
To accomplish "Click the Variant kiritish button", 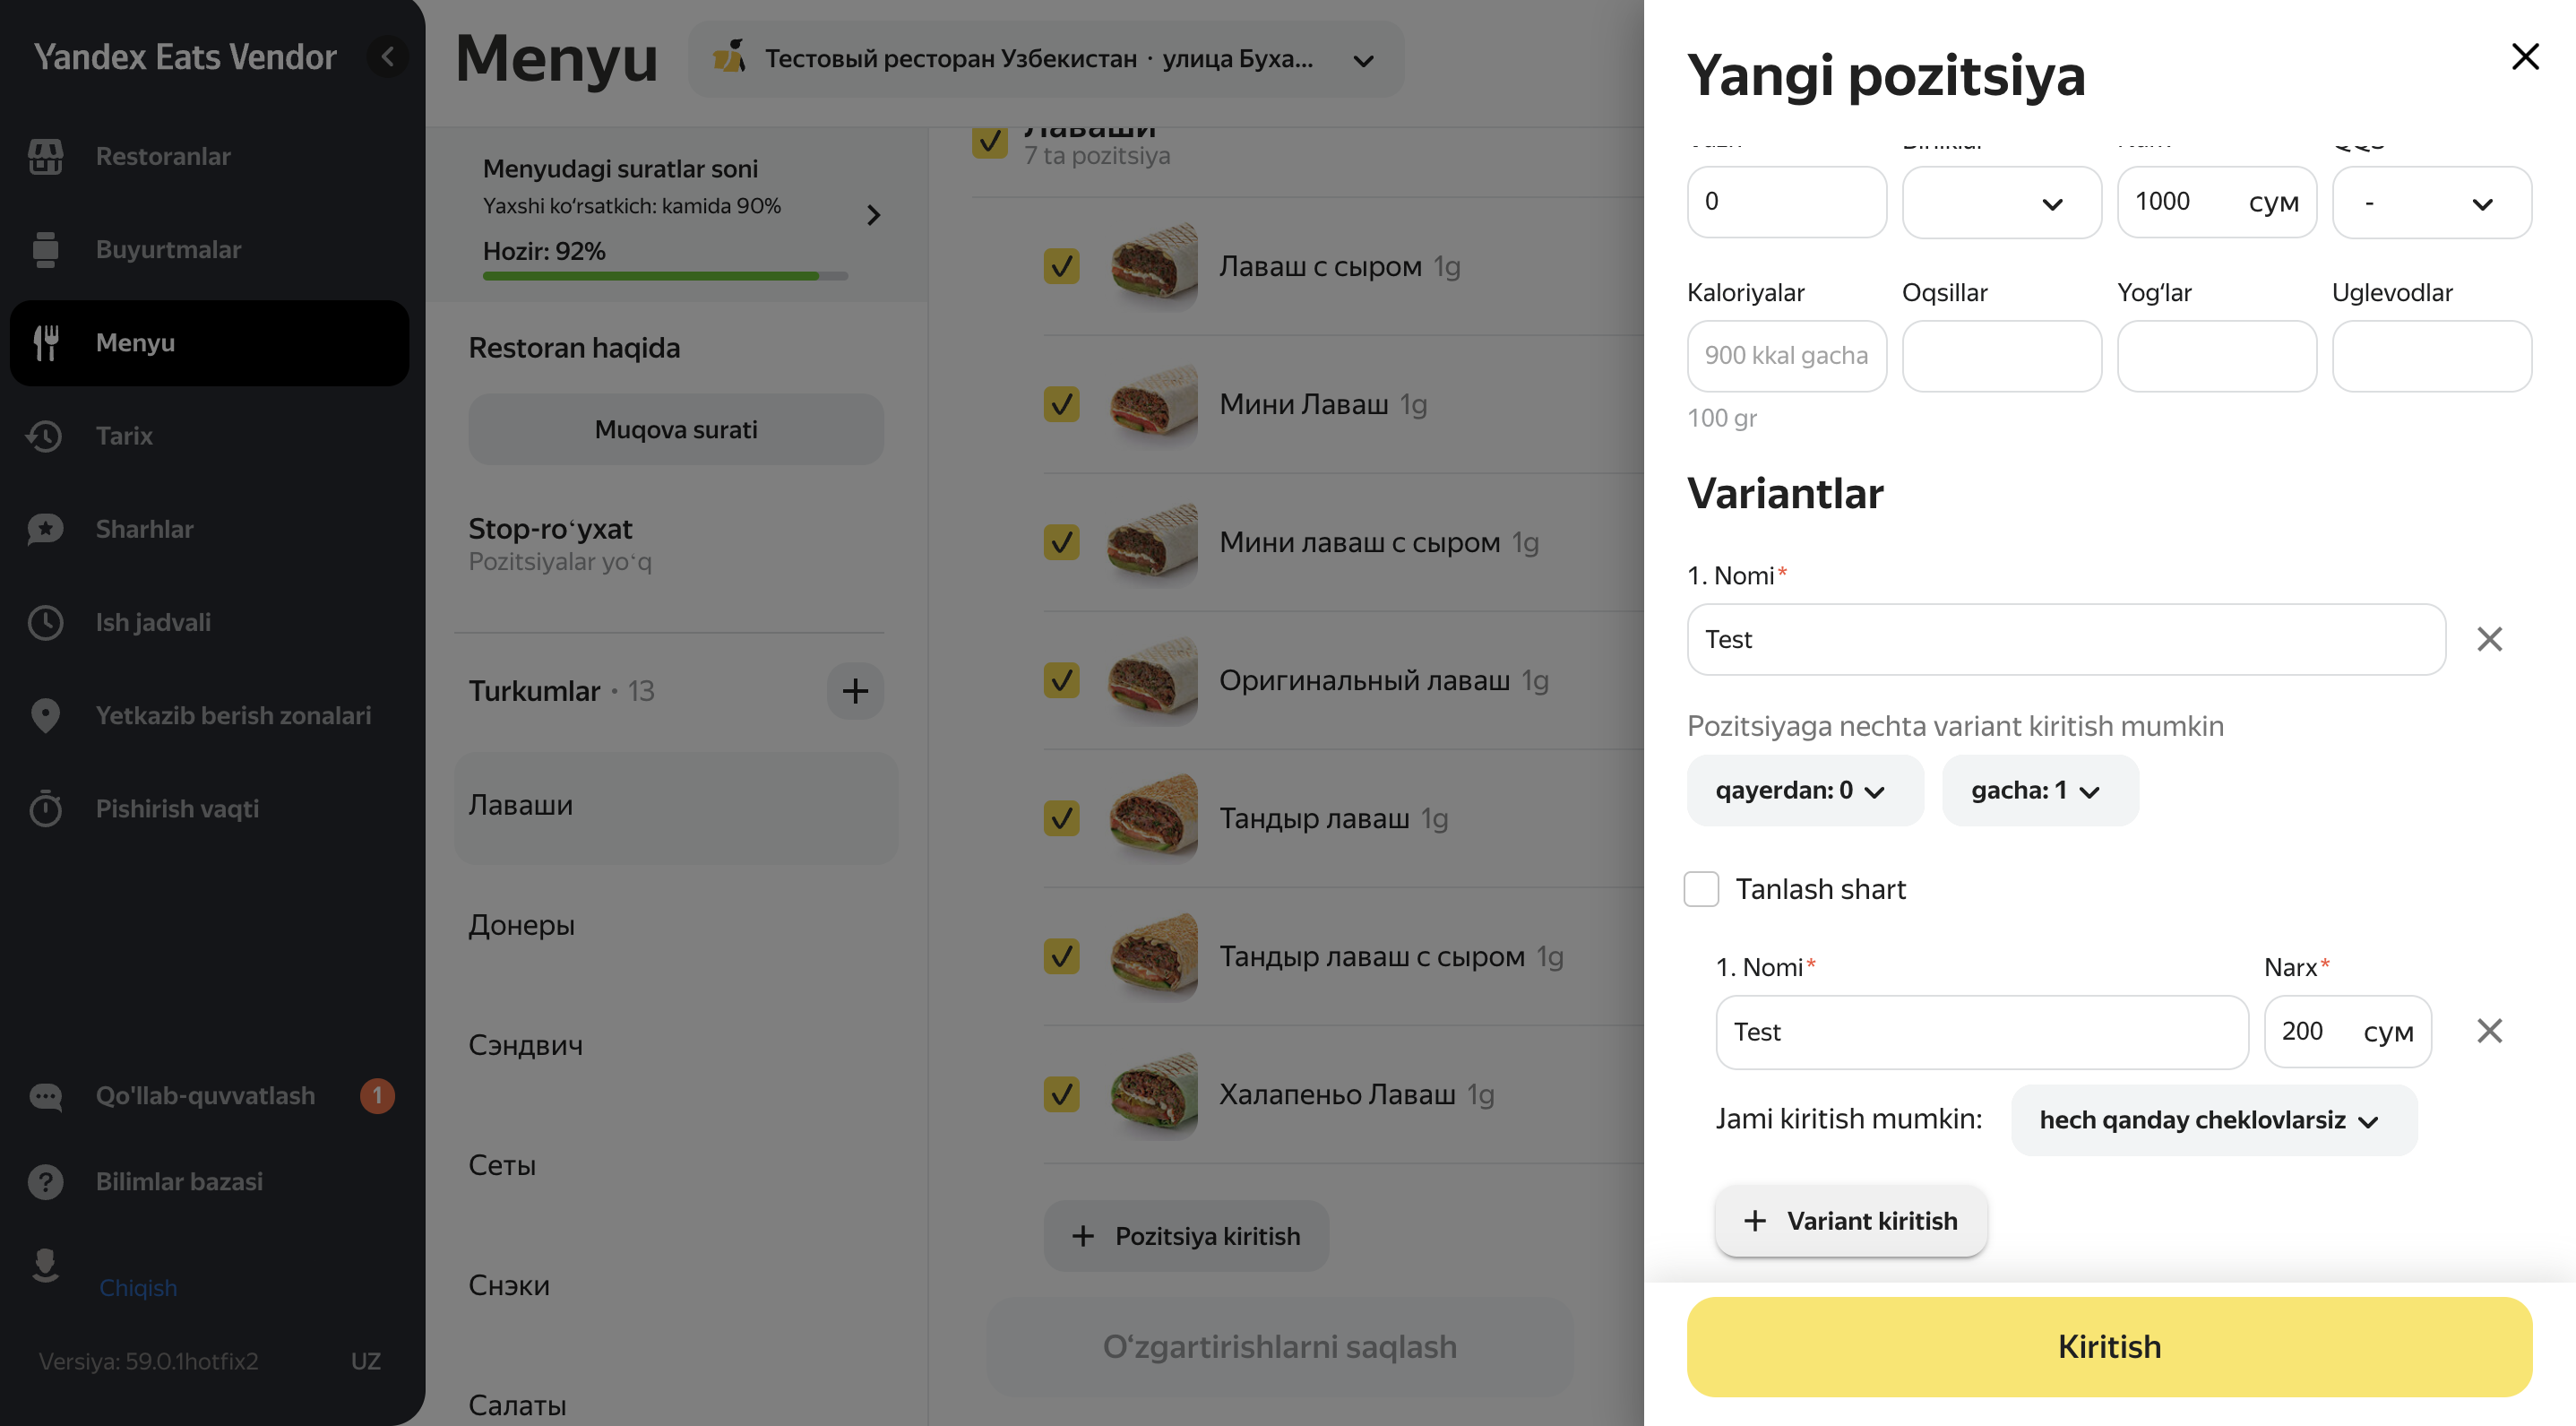I will pos(1851,1220).
